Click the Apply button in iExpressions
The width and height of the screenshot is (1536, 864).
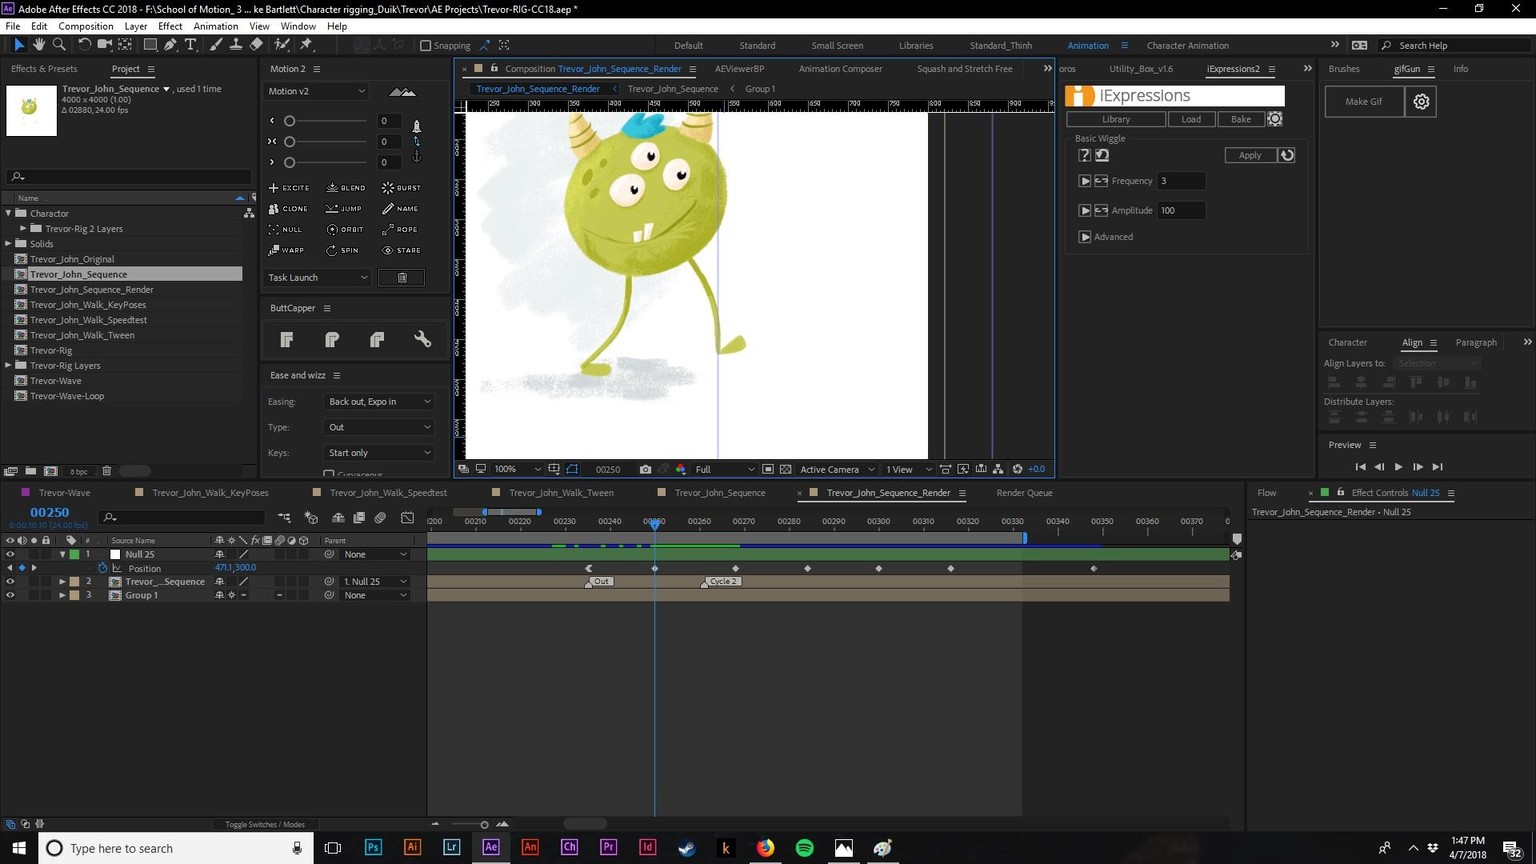point(1250,155)
